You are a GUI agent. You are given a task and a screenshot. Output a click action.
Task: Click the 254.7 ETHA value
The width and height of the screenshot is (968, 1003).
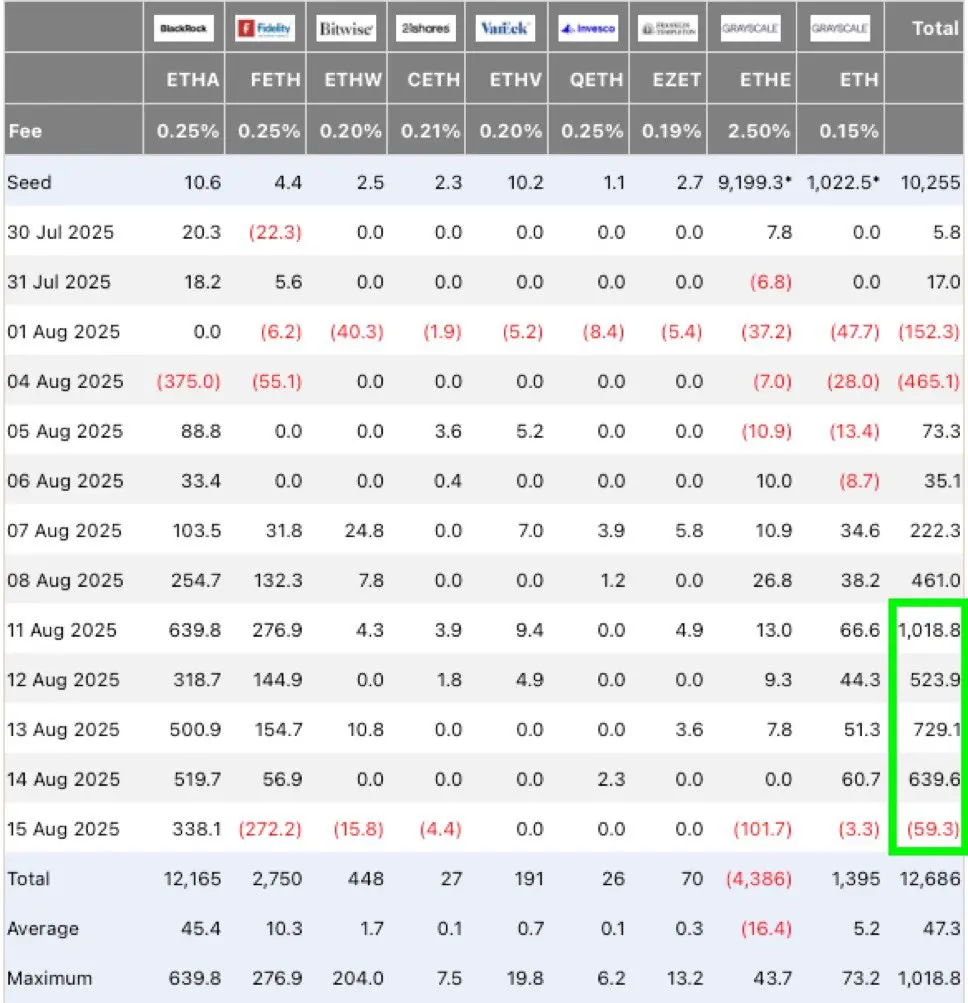[x=196, y=580]
